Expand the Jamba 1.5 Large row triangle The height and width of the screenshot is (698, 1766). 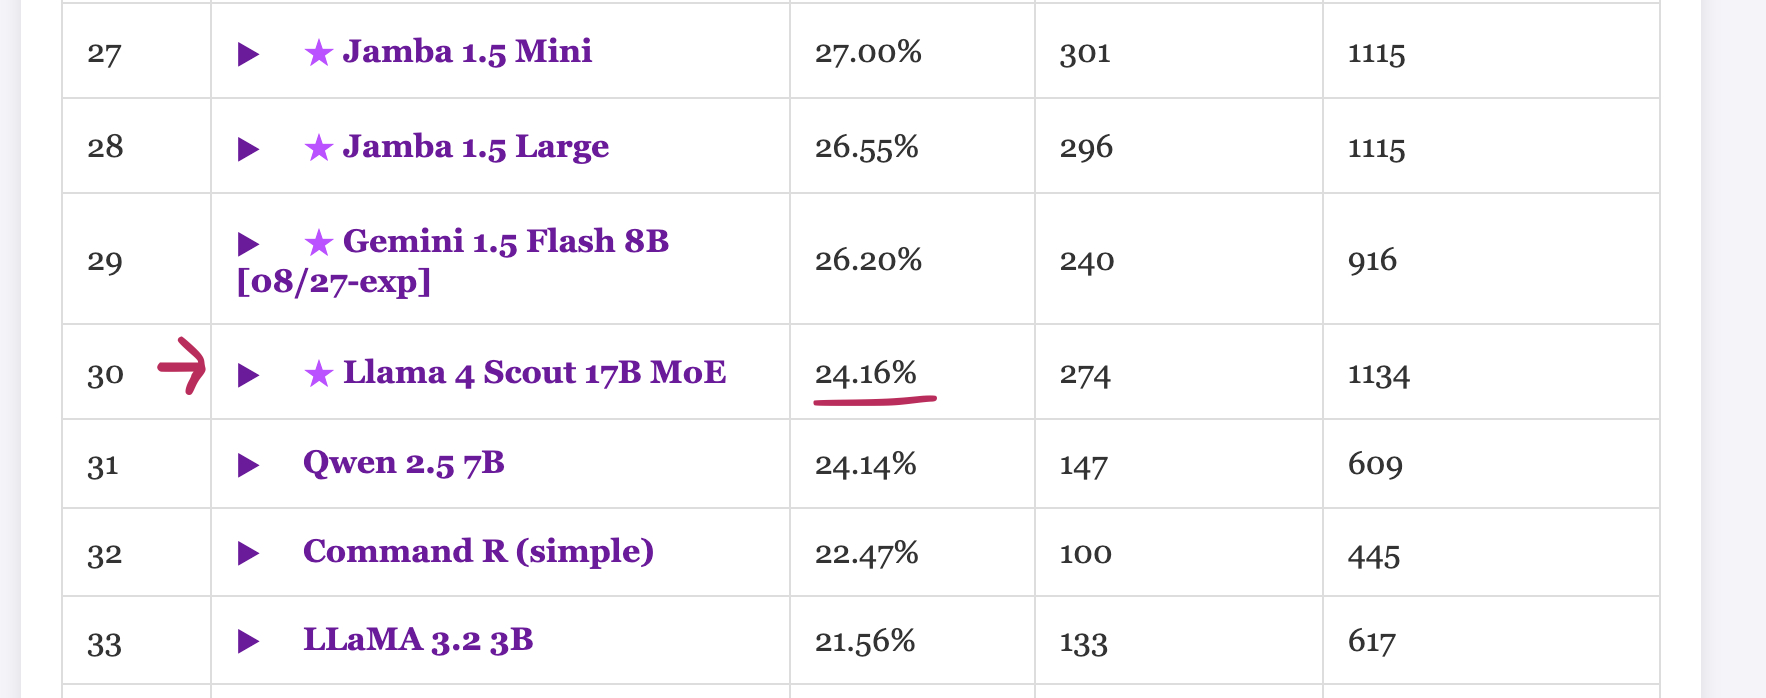point(248,149)
